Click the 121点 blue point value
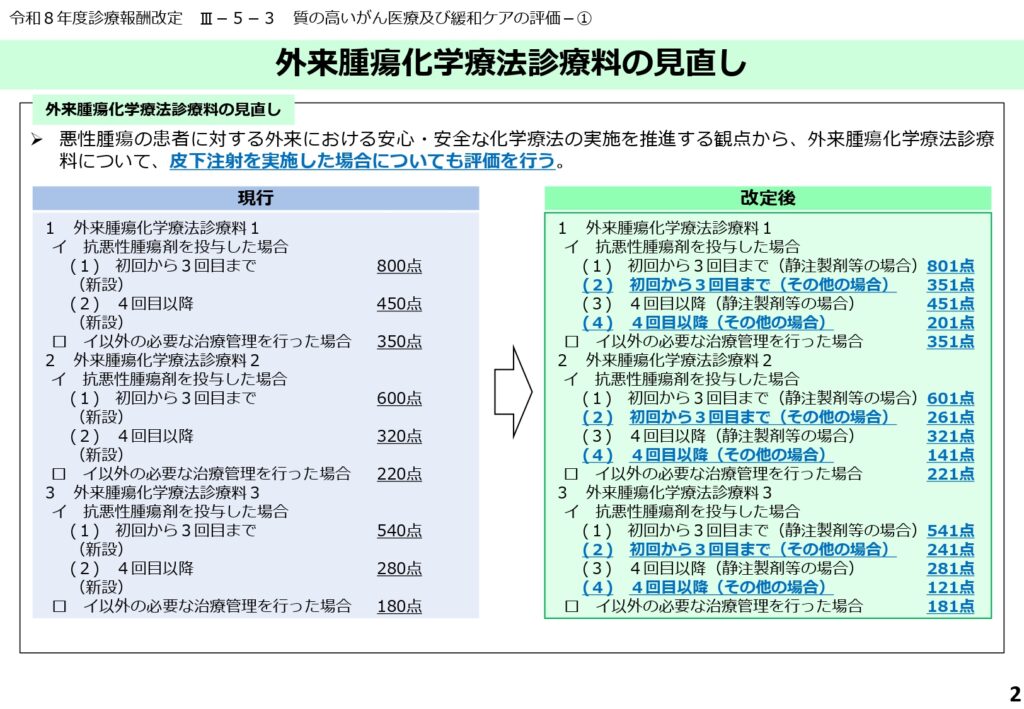The image size is (1024, 709). pos(950,587)
